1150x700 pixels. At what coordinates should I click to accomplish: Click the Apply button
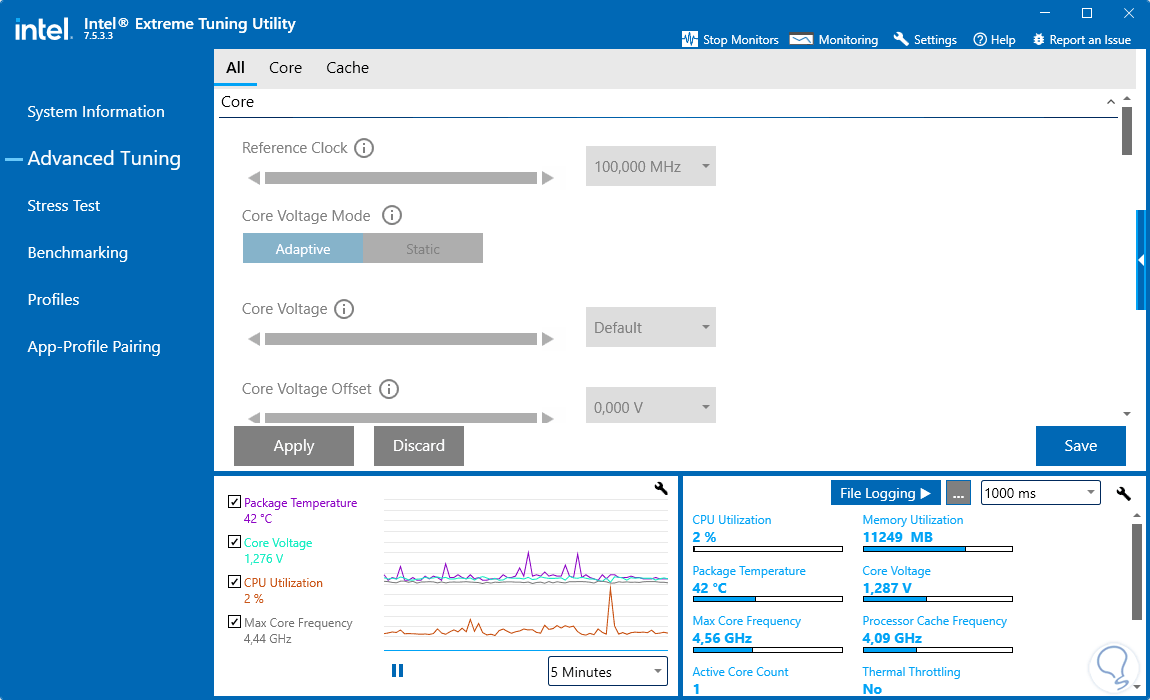294,445
